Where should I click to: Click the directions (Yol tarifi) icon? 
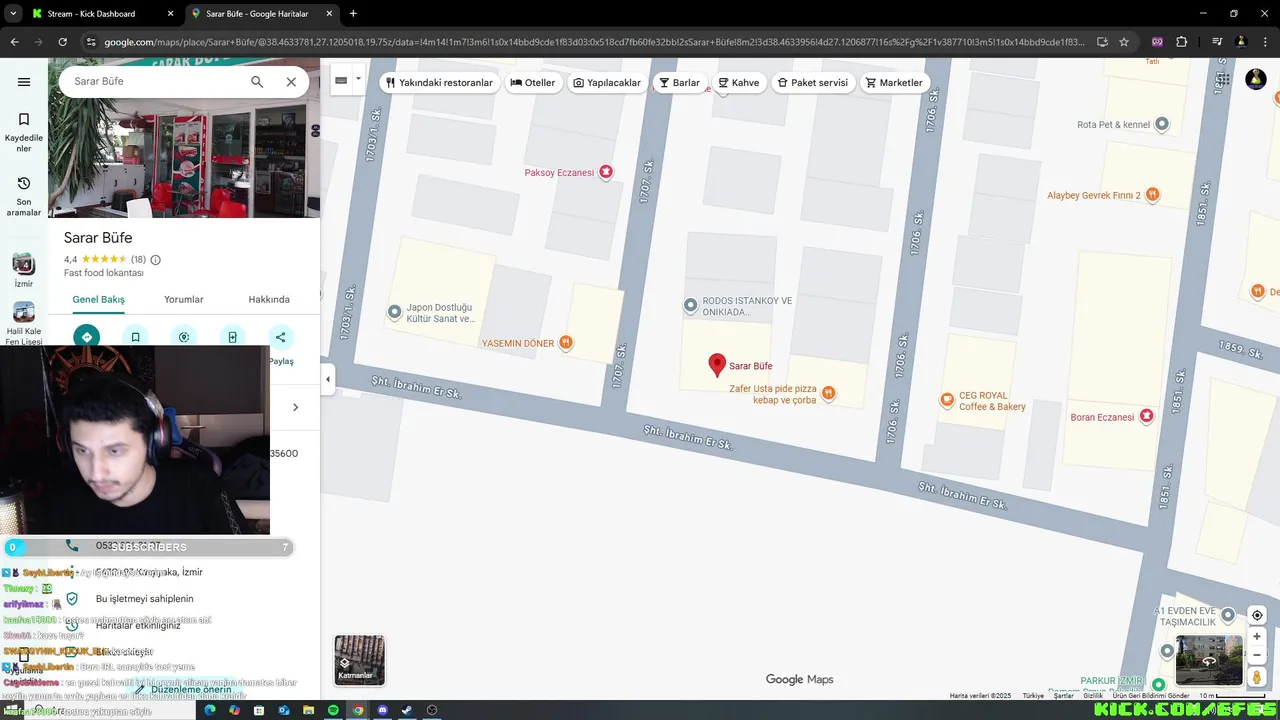(87, 337)
